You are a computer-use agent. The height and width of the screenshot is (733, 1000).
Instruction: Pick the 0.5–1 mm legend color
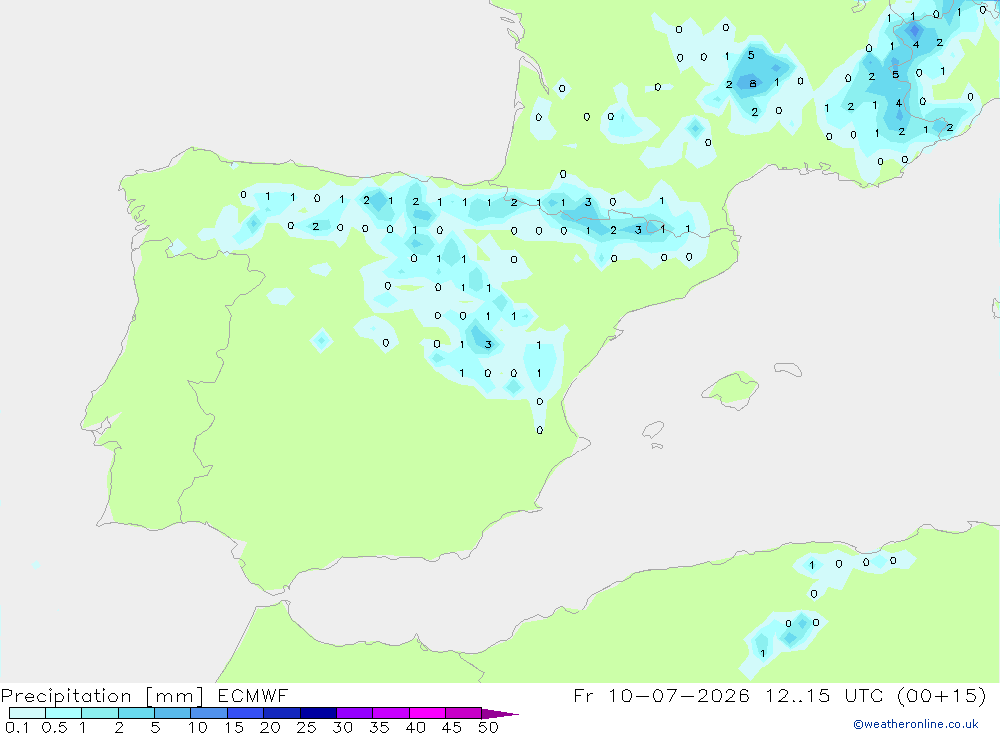click(x=63, y=713)
